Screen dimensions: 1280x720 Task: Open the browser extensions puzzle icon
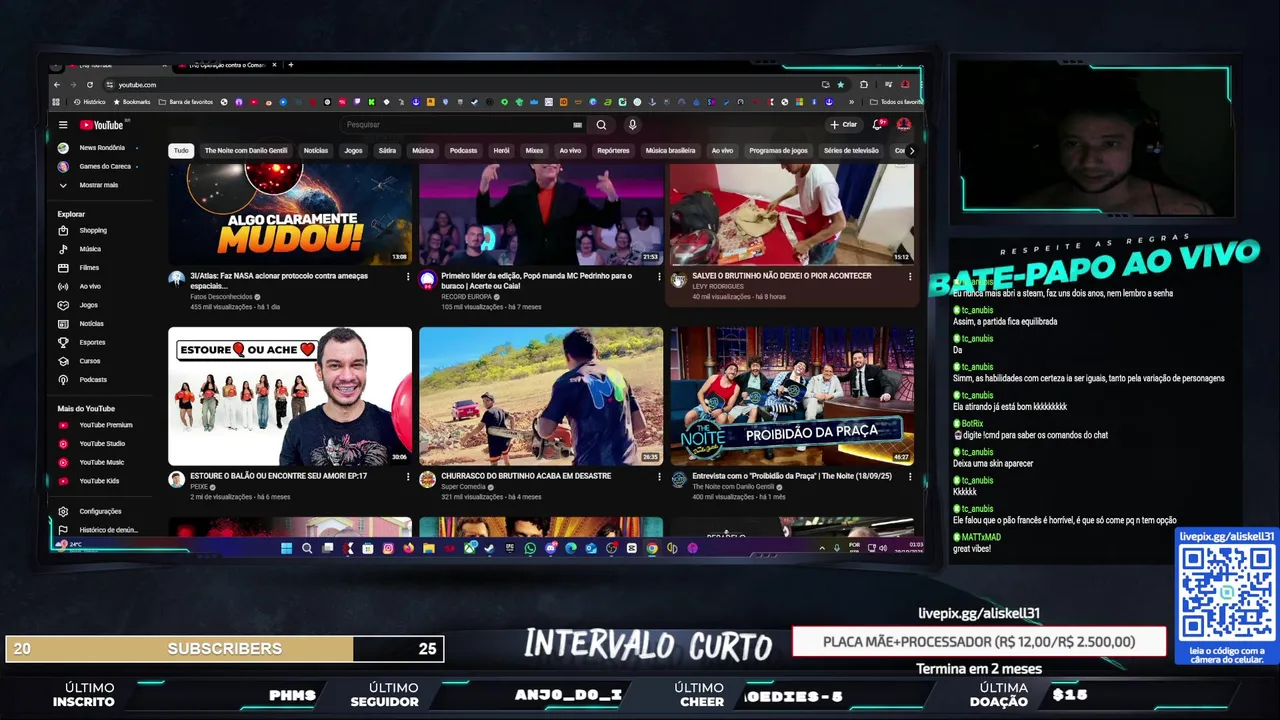click(x=864, y=85)
